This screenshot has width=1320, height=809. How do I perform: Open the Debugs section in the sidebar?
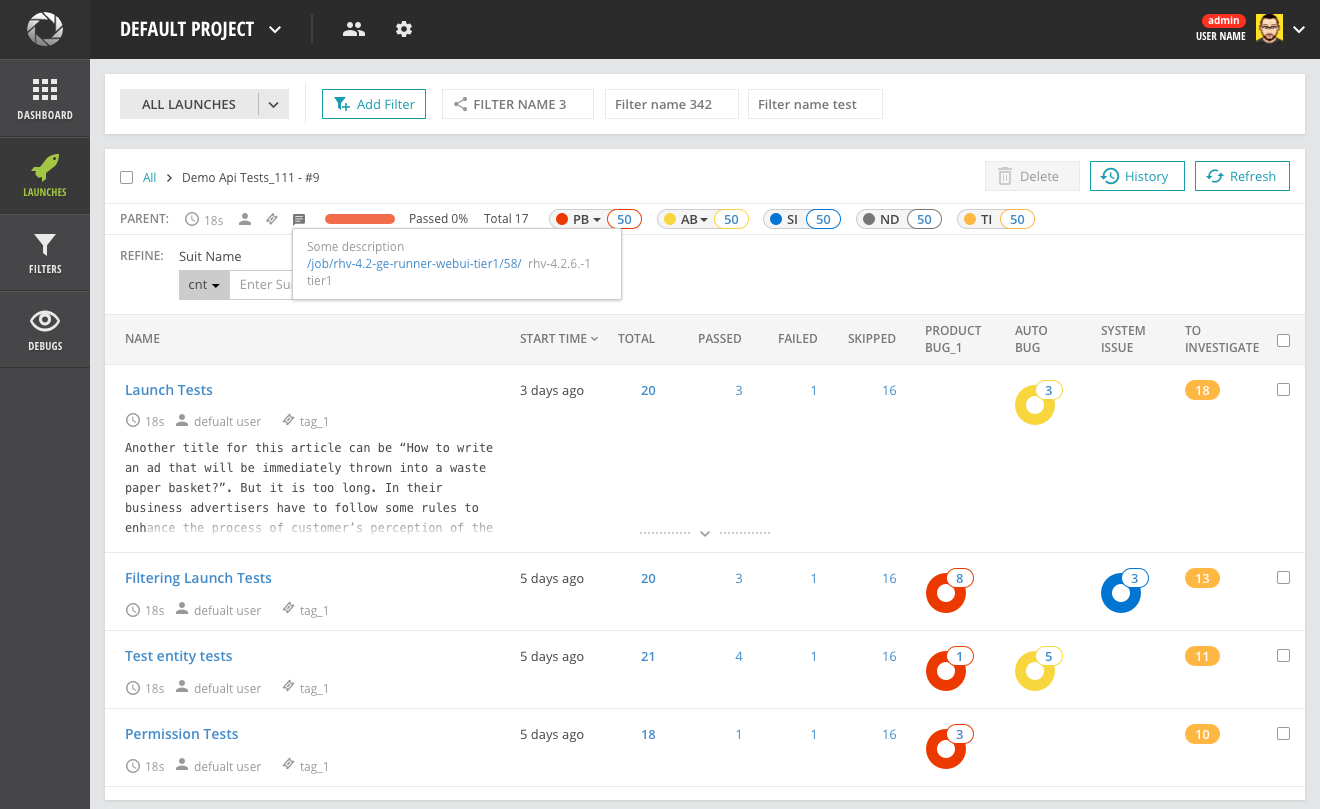click(x=44, y=328)
